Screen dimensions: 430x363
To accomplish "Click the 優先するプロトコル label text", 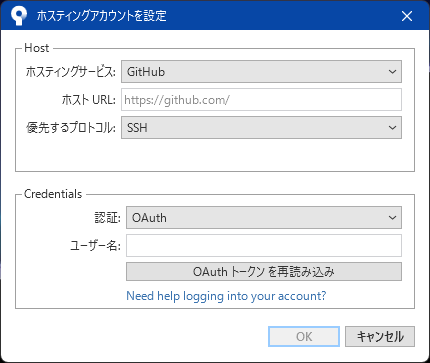I will [71, 128].
